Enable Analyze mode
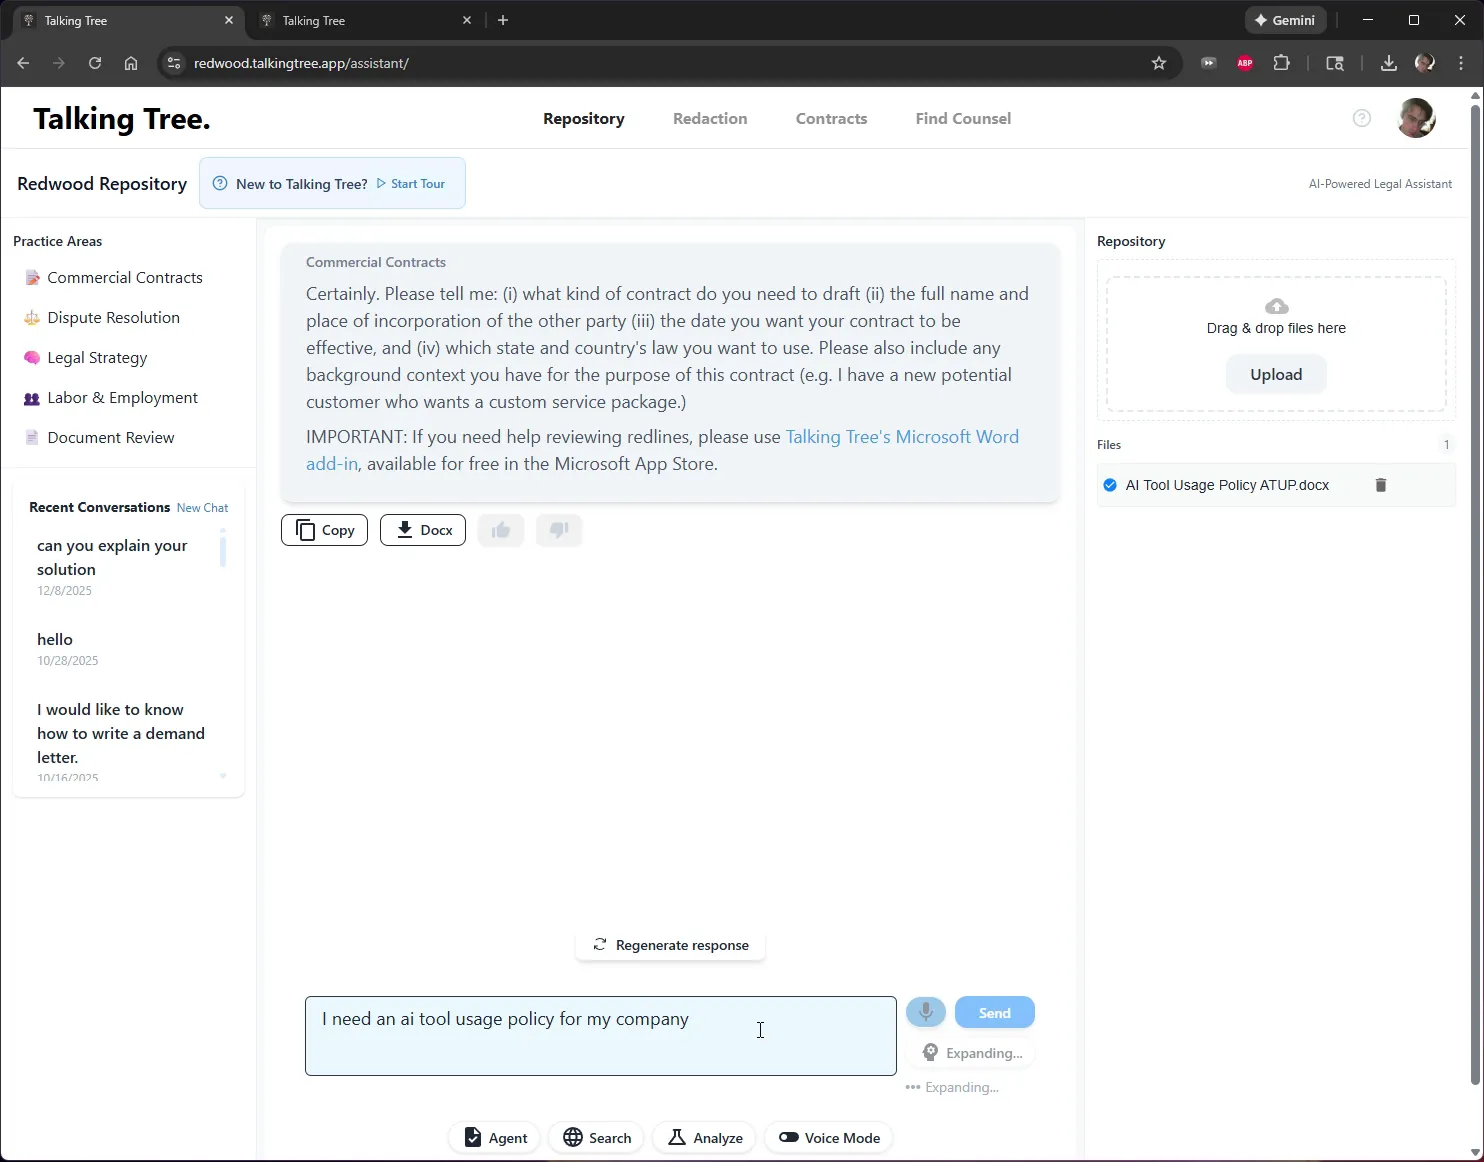This screenshot has width=1484, height=1162. tap(705, 1137)
